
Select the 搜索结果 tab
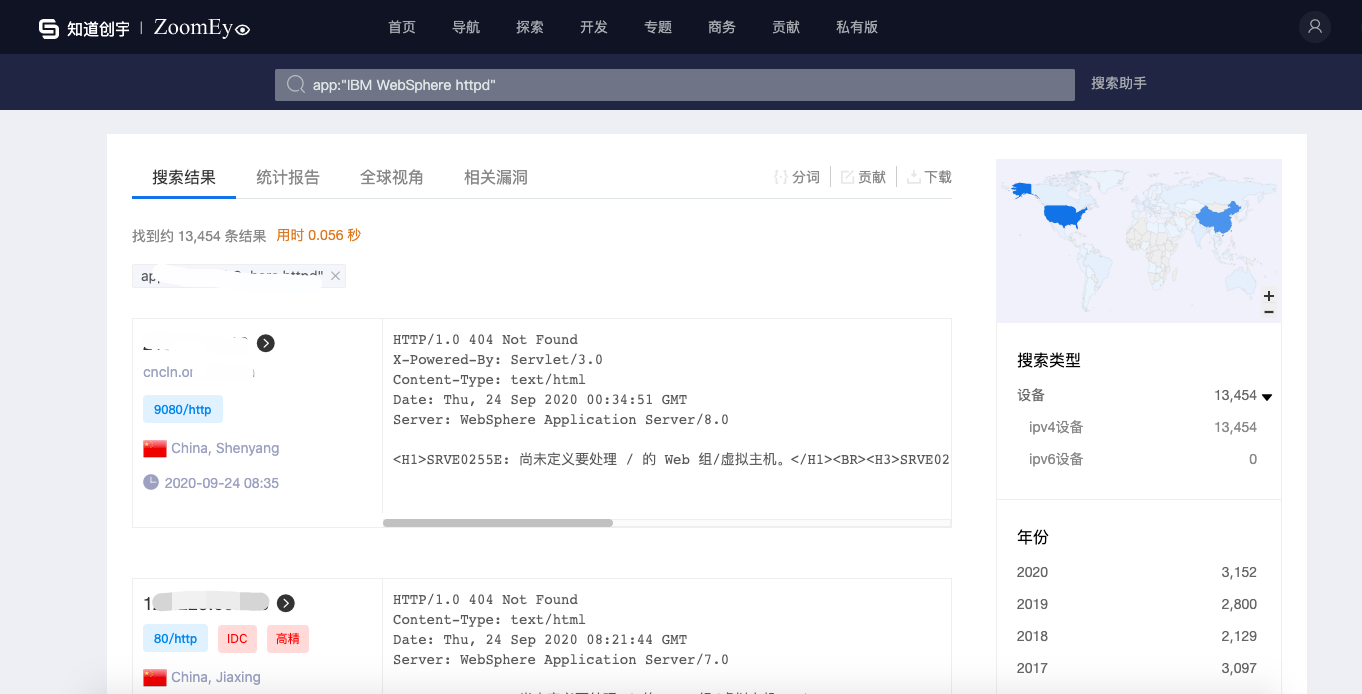pyautogui.click(x=184, y=177)
